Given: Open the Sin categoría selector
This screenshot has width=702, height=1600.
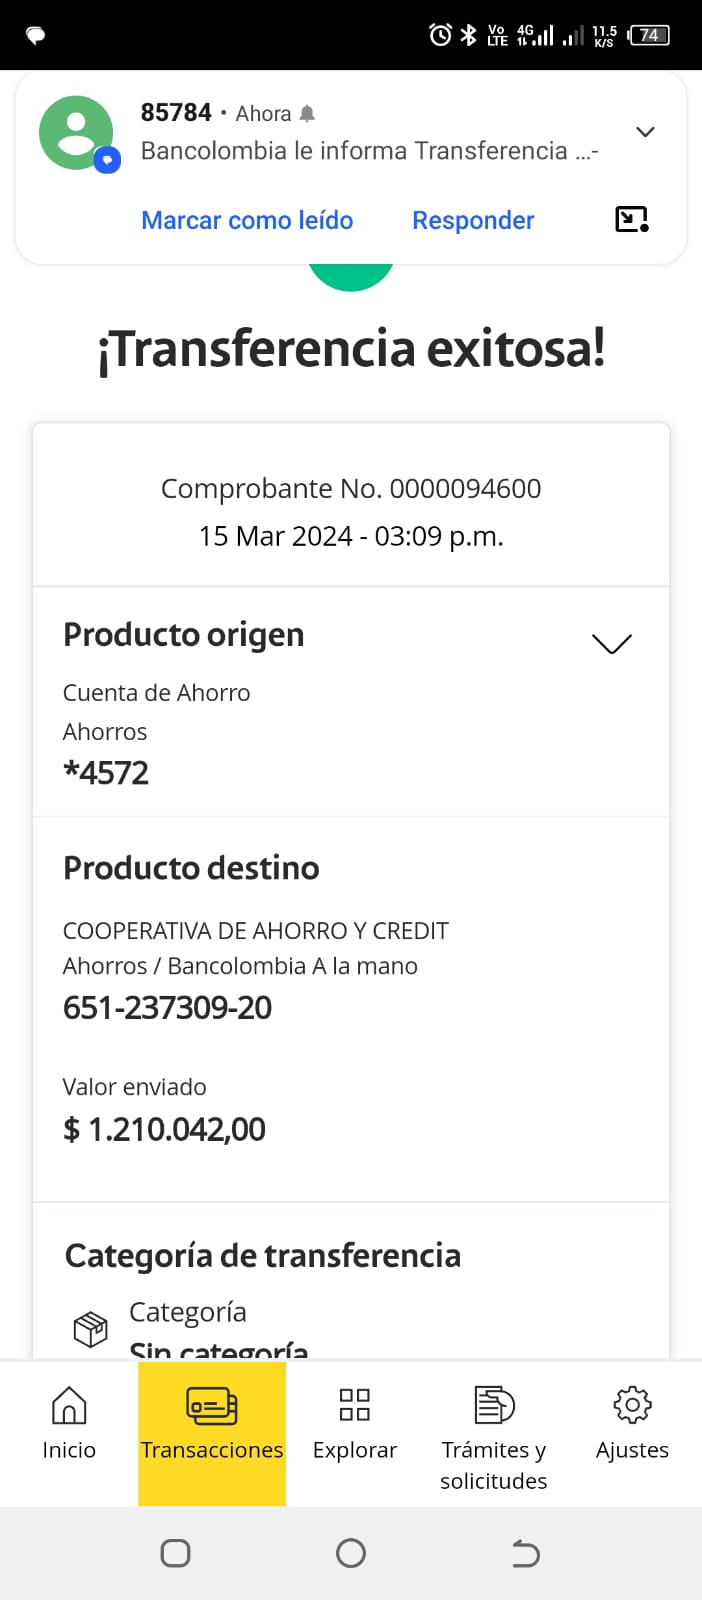Looking at the screenshot, I should point(219,1348).
